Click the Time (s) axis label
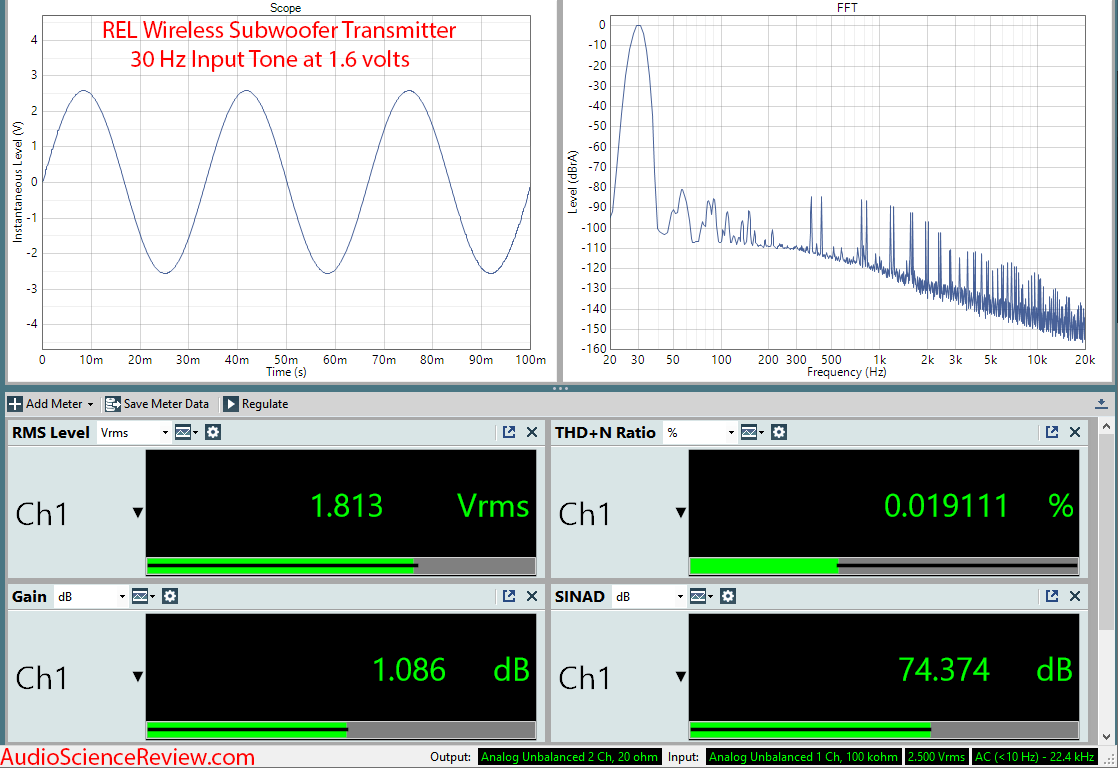Image resolution: width=1118 pixels, height=768 pixels. tap(286, 372)
